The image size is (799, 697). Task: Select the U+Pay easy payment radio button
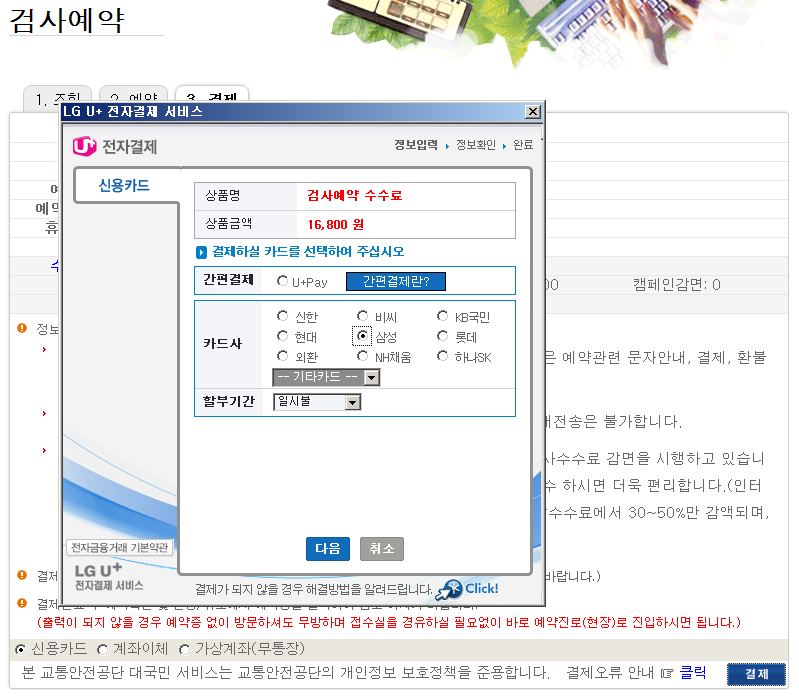(x=282, y=281)
